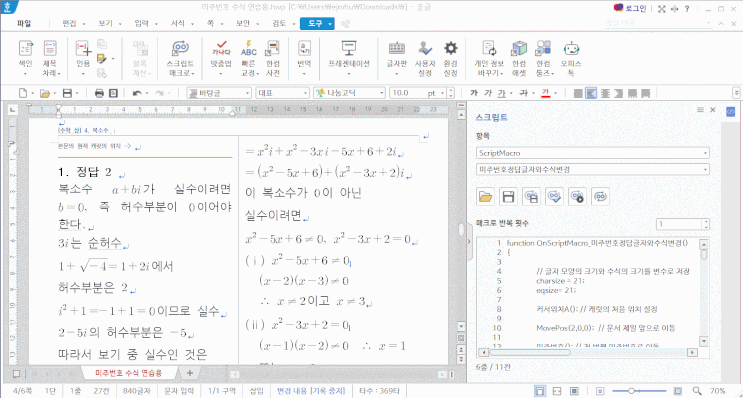Open the font color 가 dropdown arrow
The width and height of the screenshot is (743, 398).
click(556, 93)
